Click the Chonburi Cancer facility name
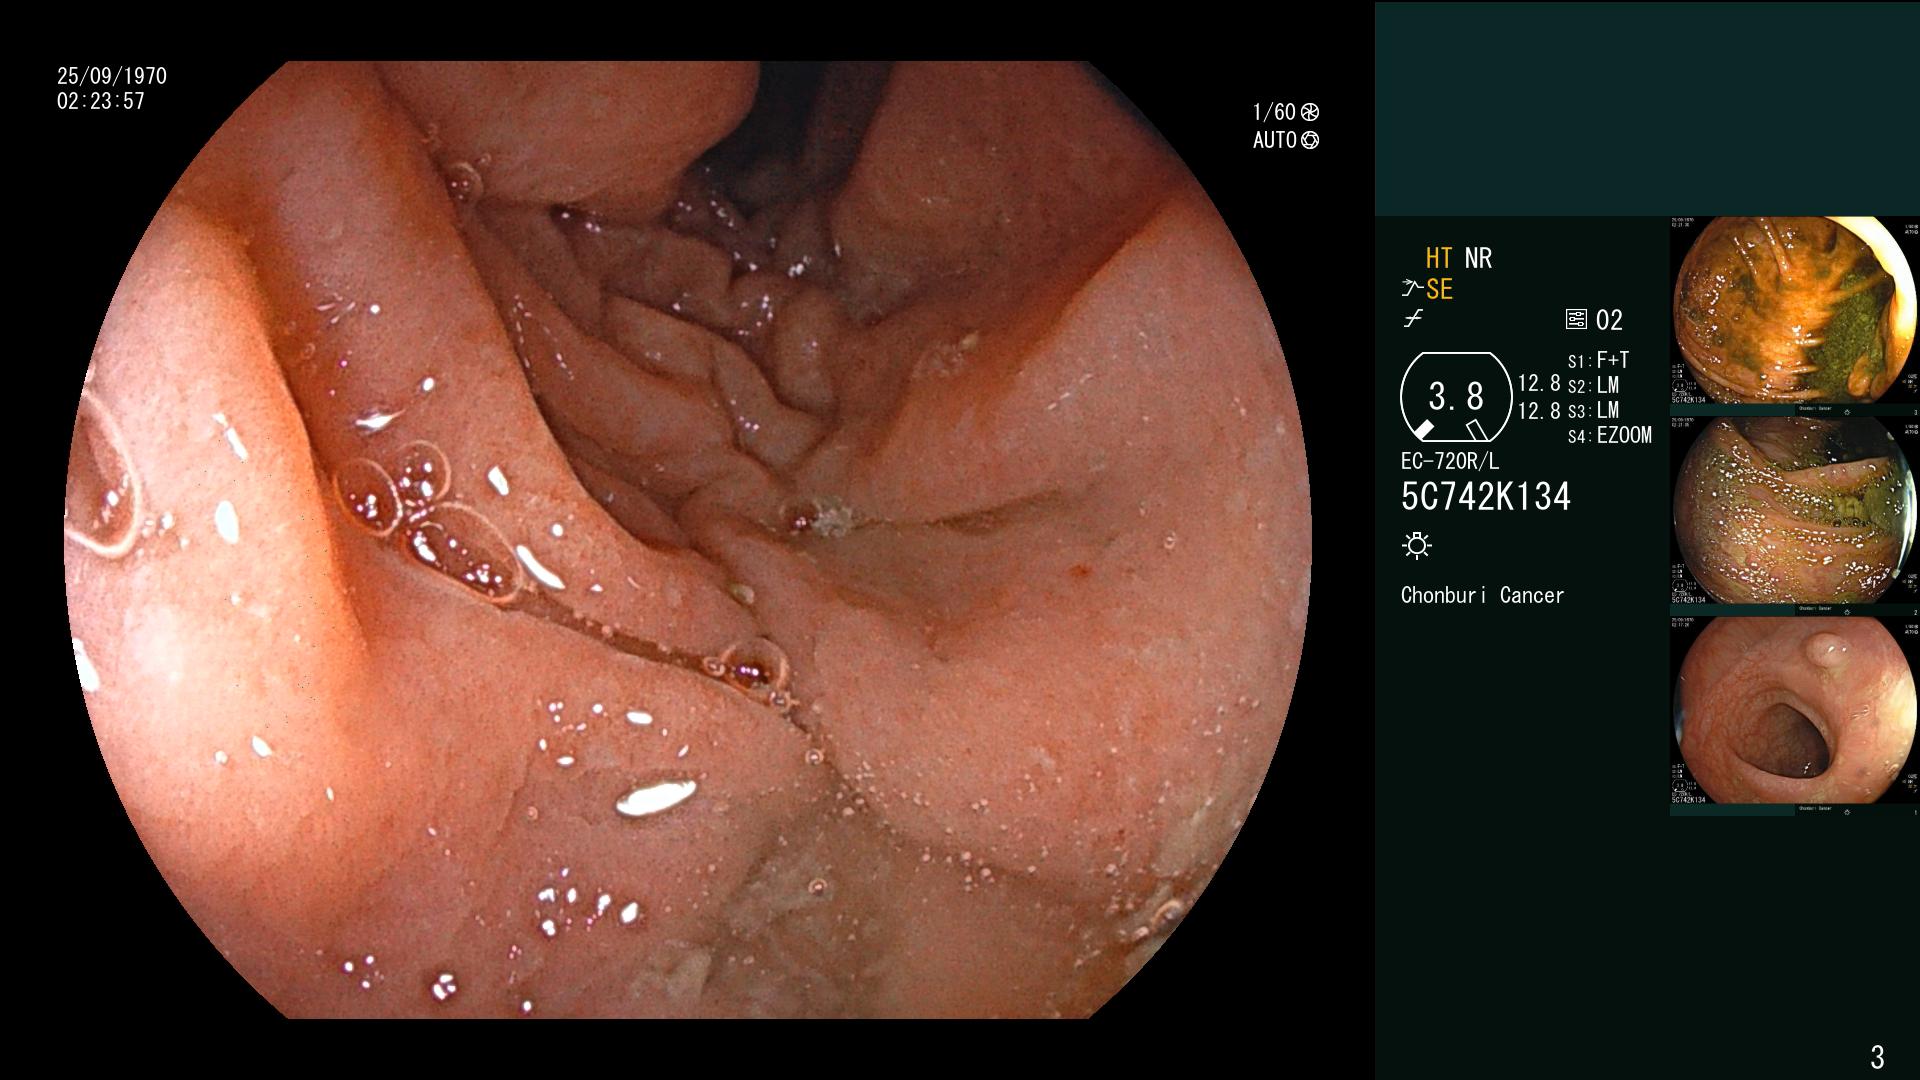 1482,595
